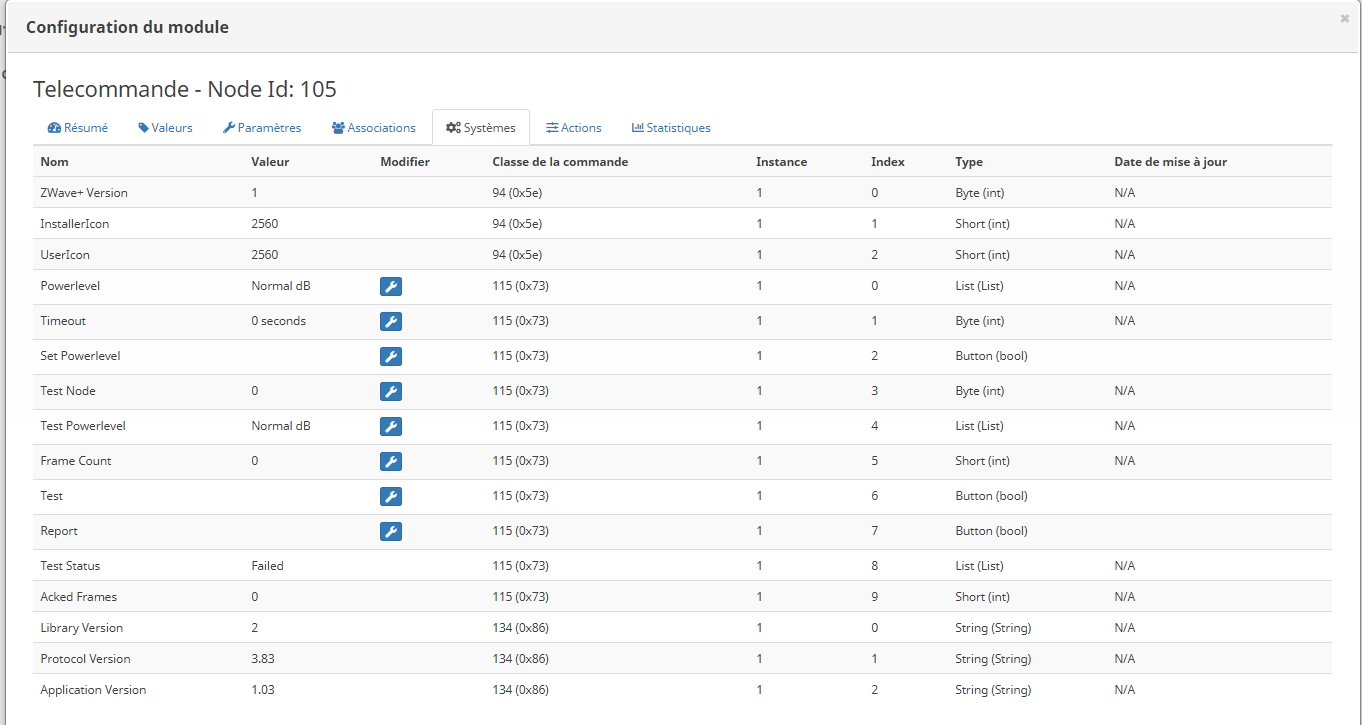Click the Library Version row name

[82, 628]
